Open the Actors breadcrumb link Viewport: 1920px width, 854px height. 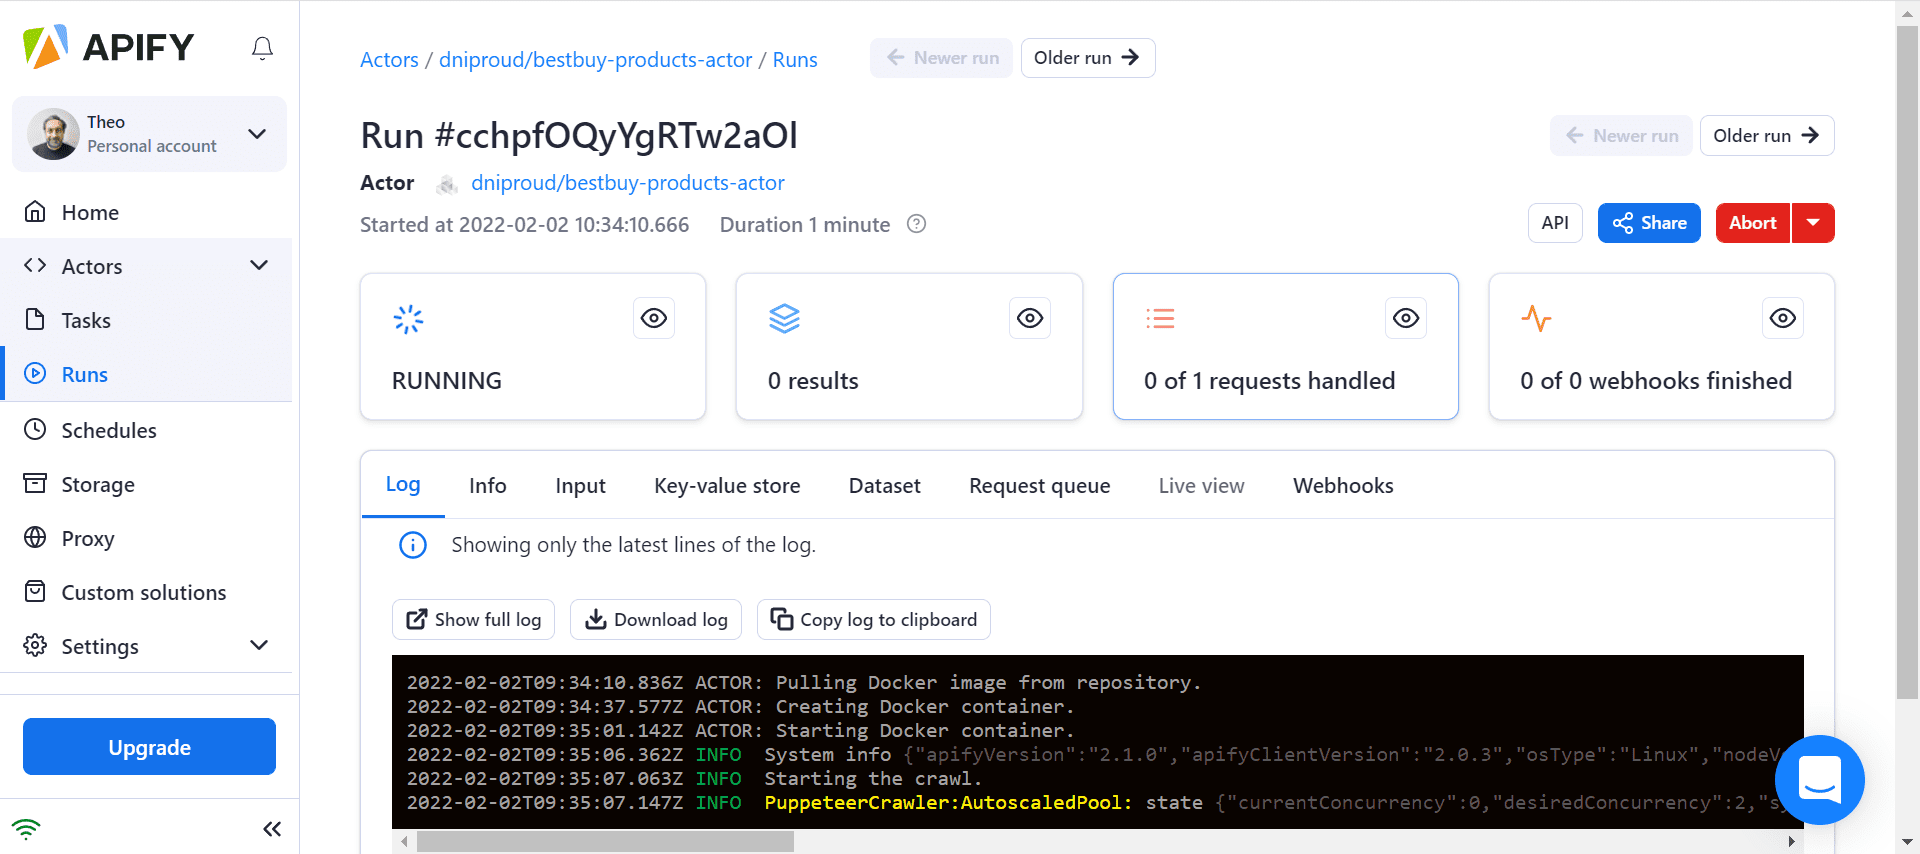389,60
